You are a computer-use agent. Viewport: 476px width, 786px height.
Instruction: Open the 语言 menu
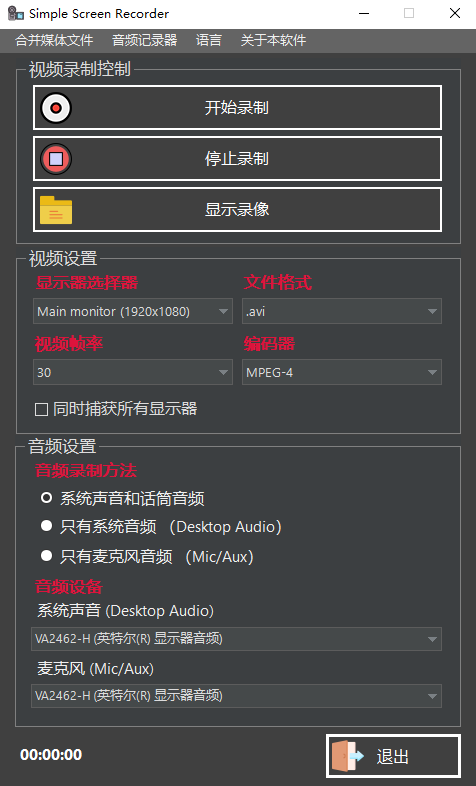(x=208, y=40)
